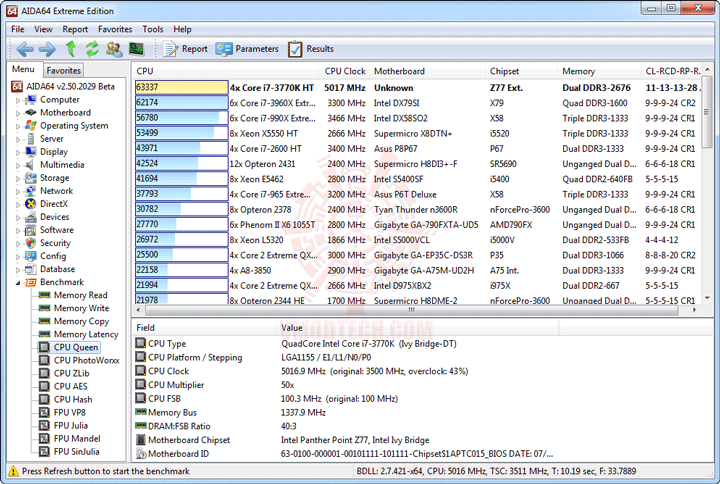Image resolution: width=720 pixels, height=484 pixels.
Task: Select the DirectX icon in tree
Action: (x=31, y=204)
